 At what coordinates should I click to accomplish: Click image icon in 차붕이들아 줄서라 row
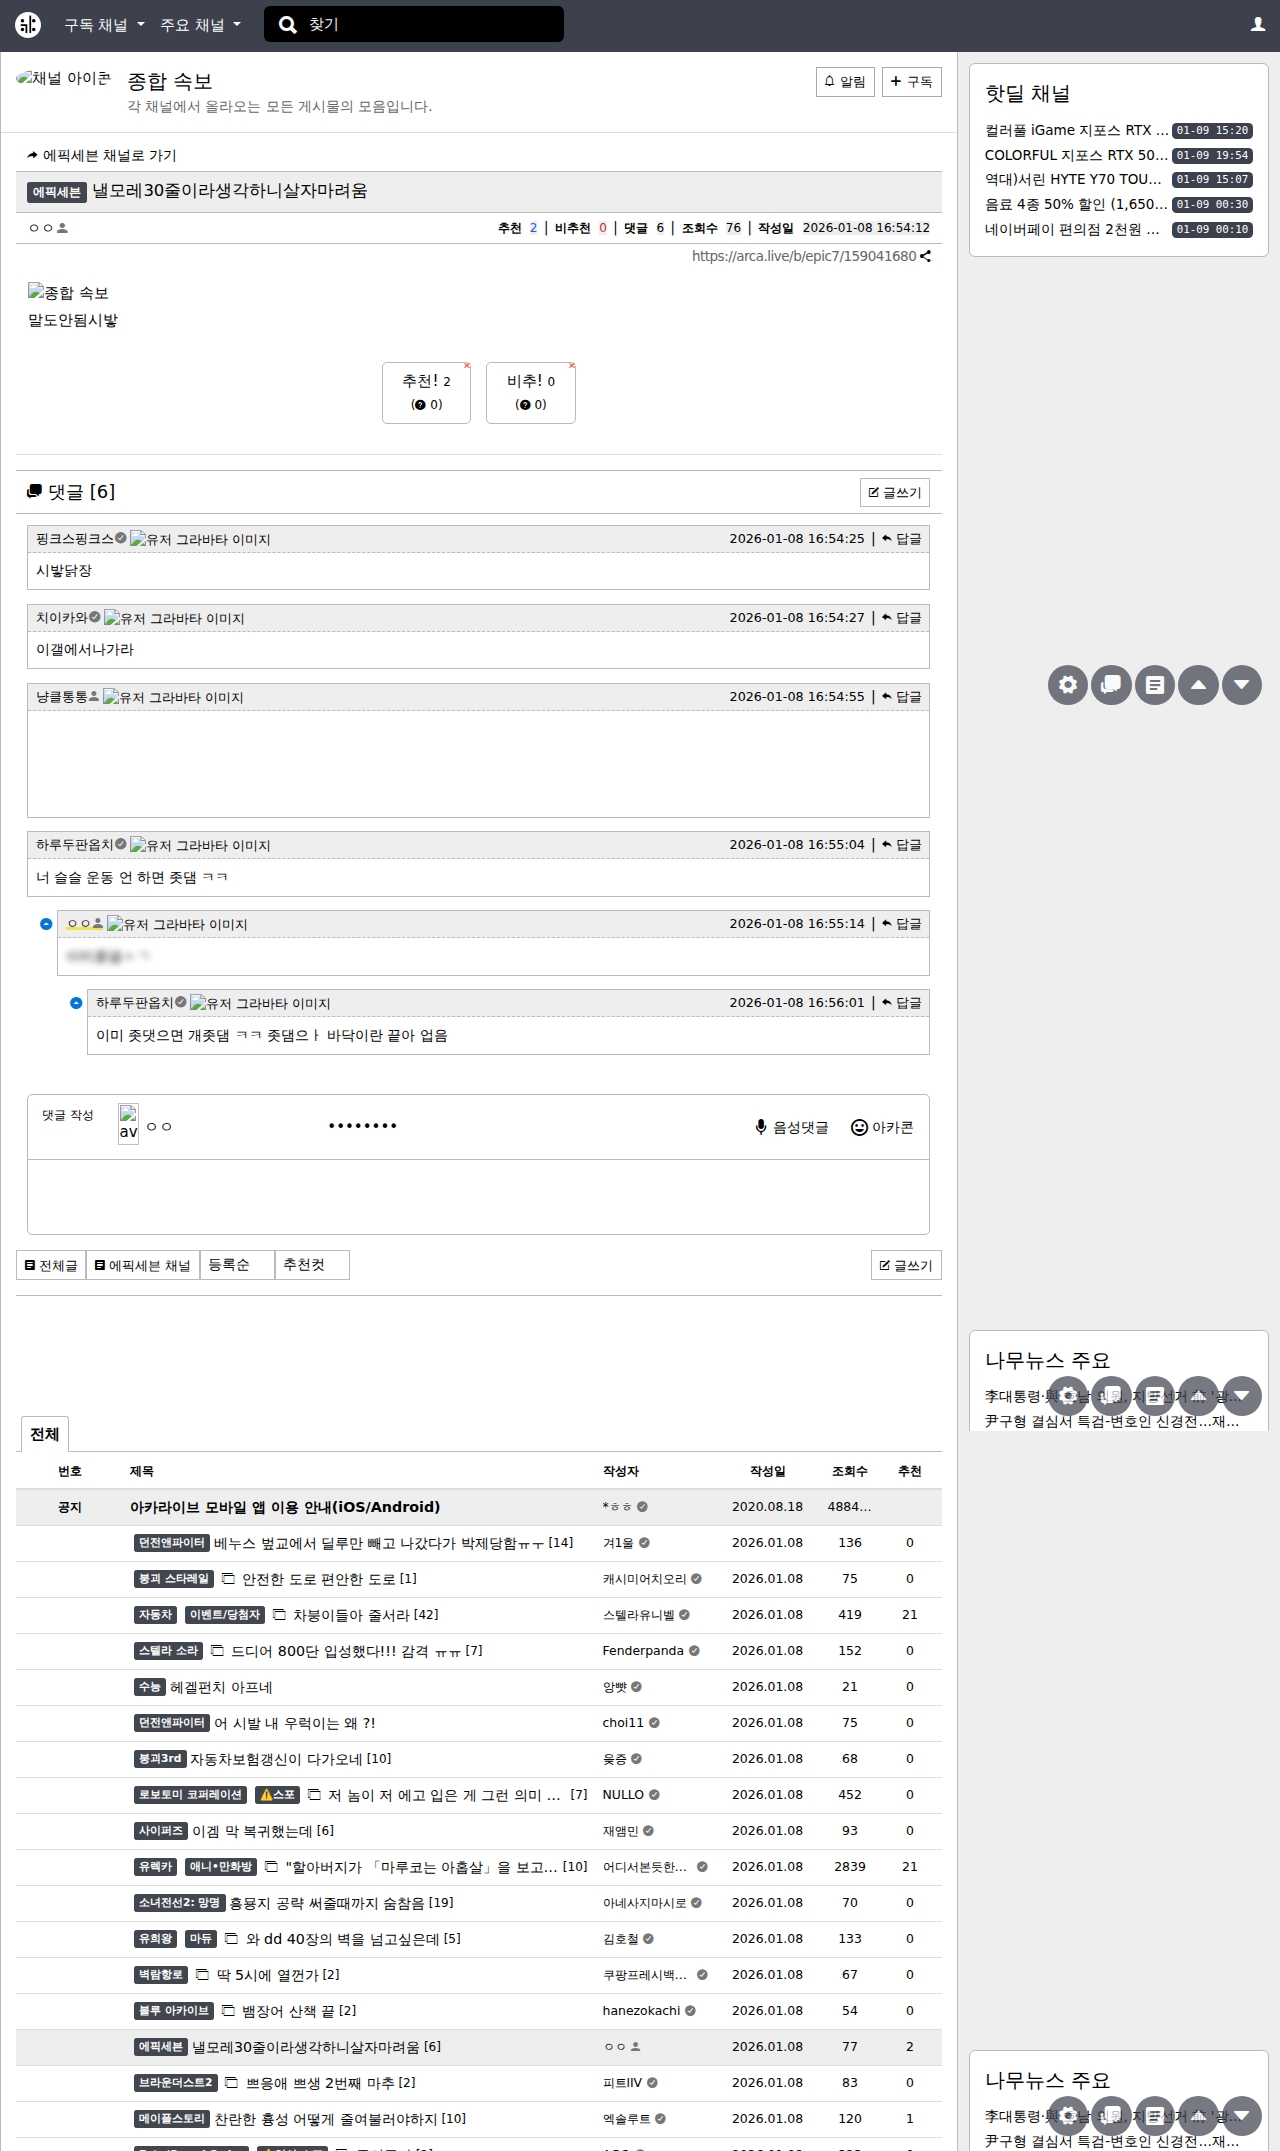click(x=279, y=1615)
